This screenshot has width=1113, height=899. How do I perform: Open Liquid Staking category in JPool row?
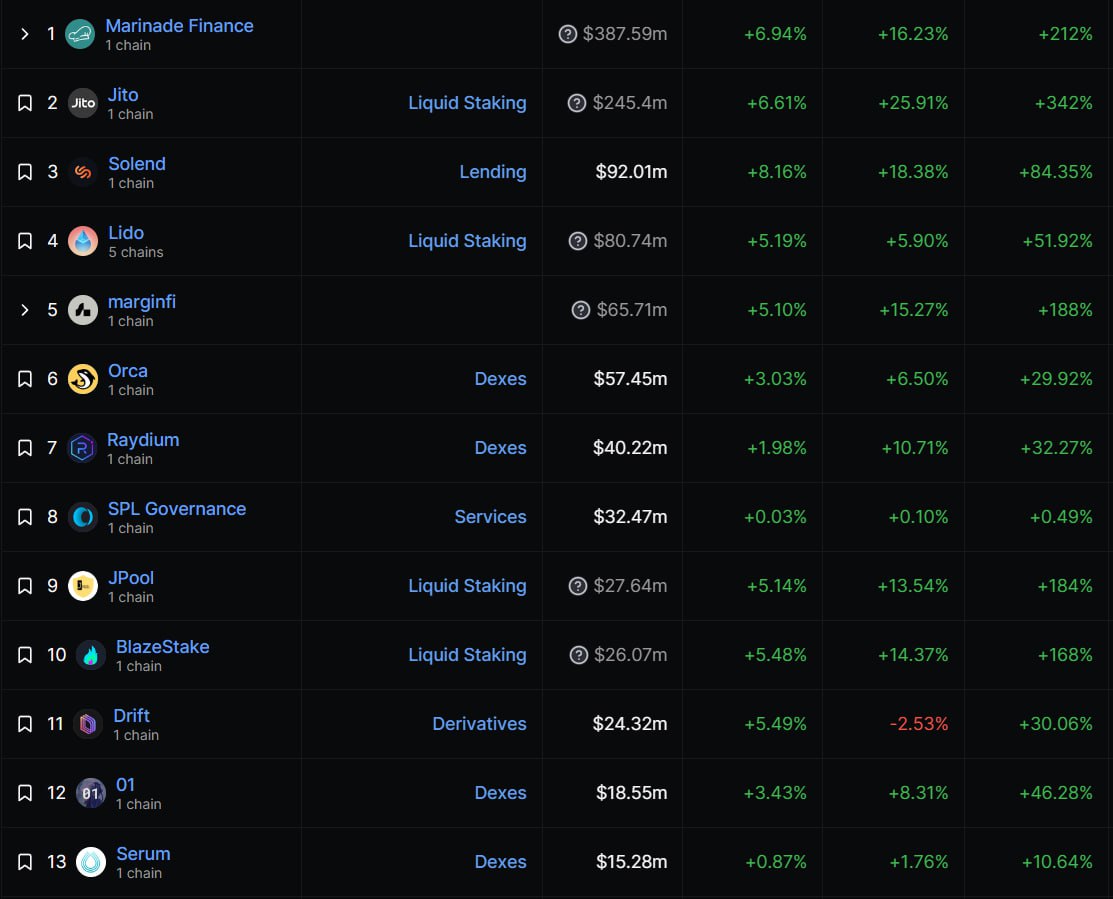[x=467, y=585]
